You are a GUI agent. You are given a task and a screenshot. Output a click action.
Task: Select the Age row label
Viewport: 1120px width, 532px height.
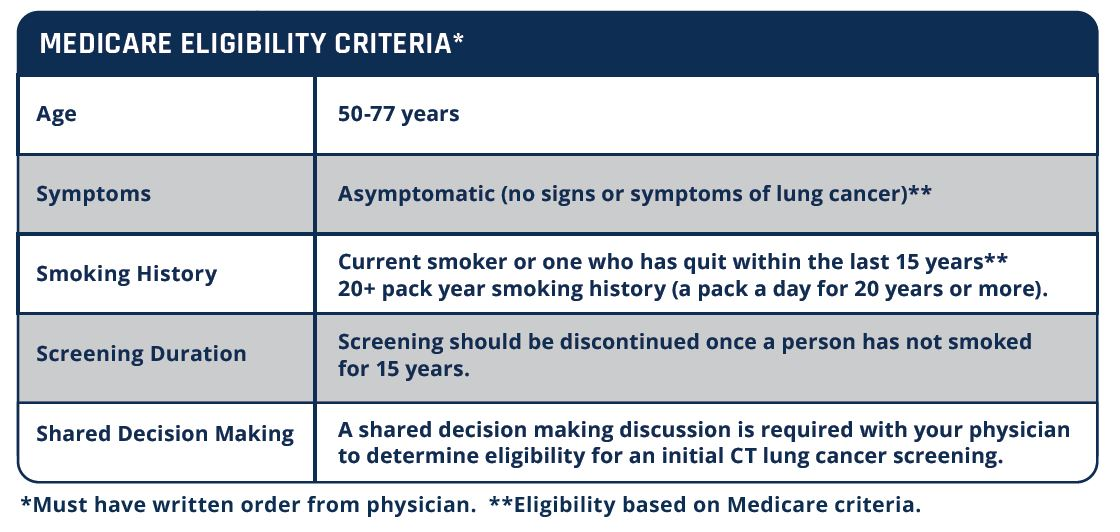[x=56, y=115]
